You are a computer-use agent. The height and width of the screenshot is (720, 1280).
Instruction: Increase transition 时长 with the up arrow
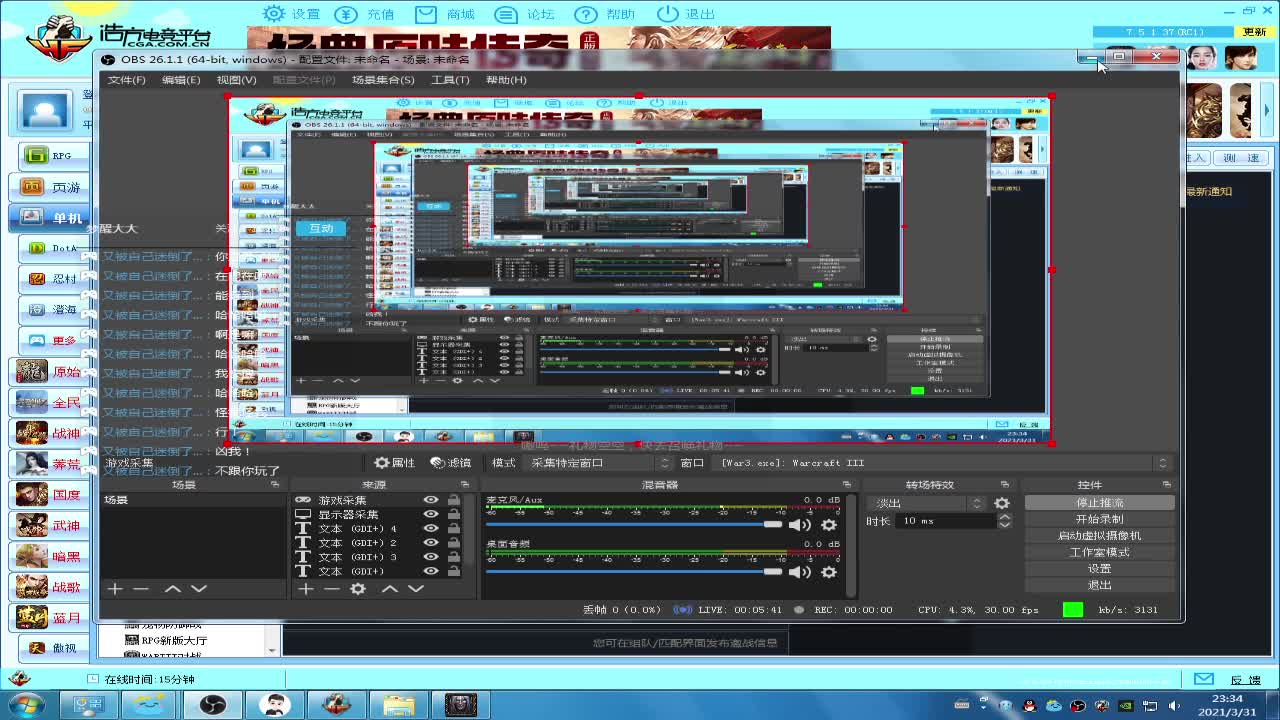click(1005, 517)
